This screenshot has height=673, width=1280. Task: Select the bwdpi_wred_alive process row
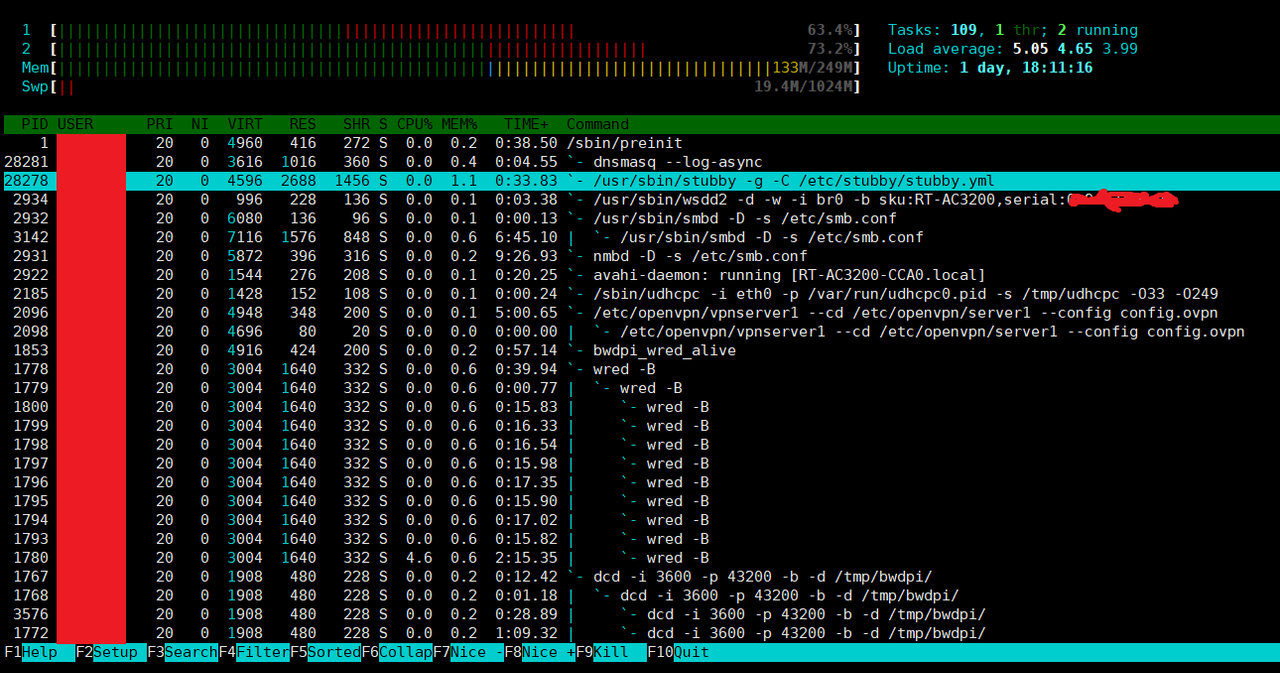[x=640, y=350]
